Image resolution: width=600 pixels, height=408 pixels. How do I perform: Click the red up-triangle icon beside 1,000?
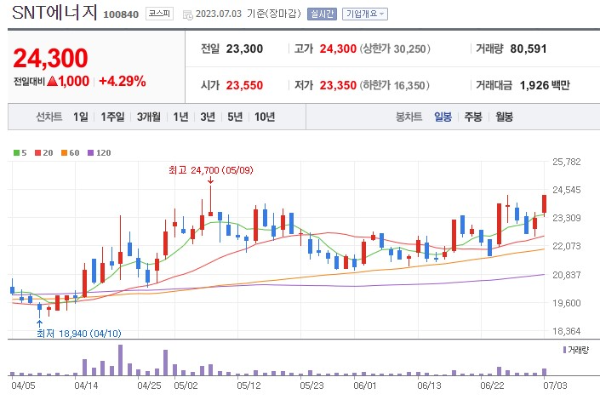[52, 81]
